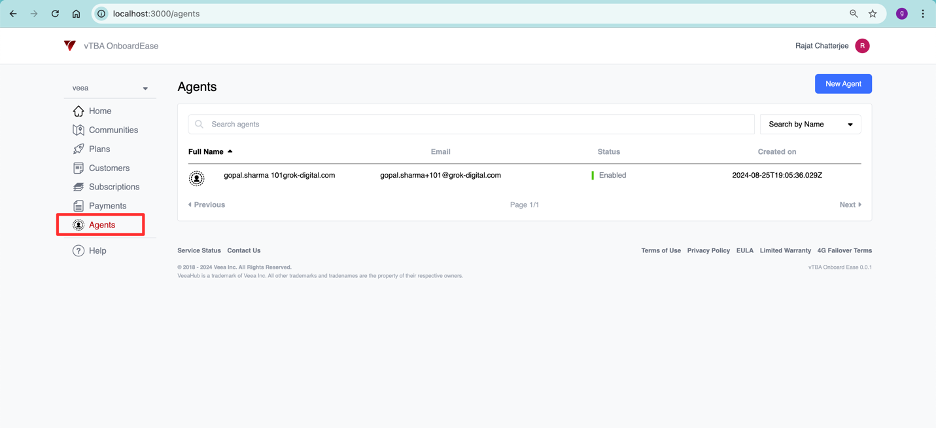Open Communities in the sidebar
This screenshot has width=936, height=428.
tap(113, 130)
